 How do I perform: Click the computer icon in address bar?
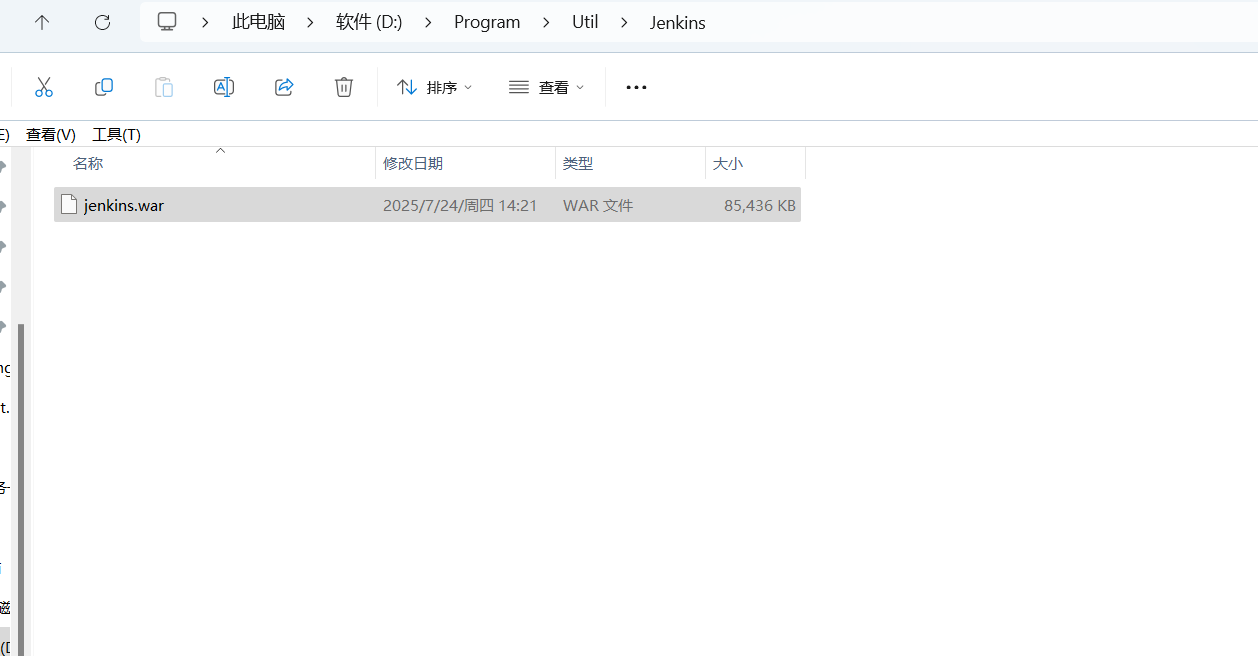click(167, 22)
